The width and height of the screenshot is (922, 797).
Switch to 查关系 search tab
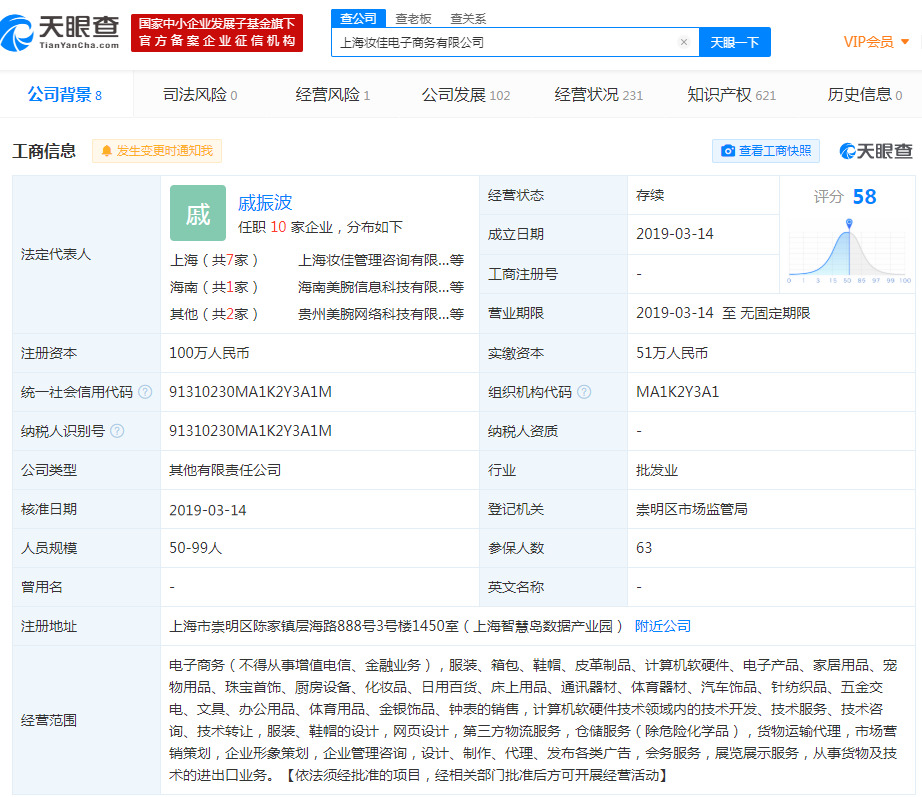pyautogui.click(x=468, y=19)
